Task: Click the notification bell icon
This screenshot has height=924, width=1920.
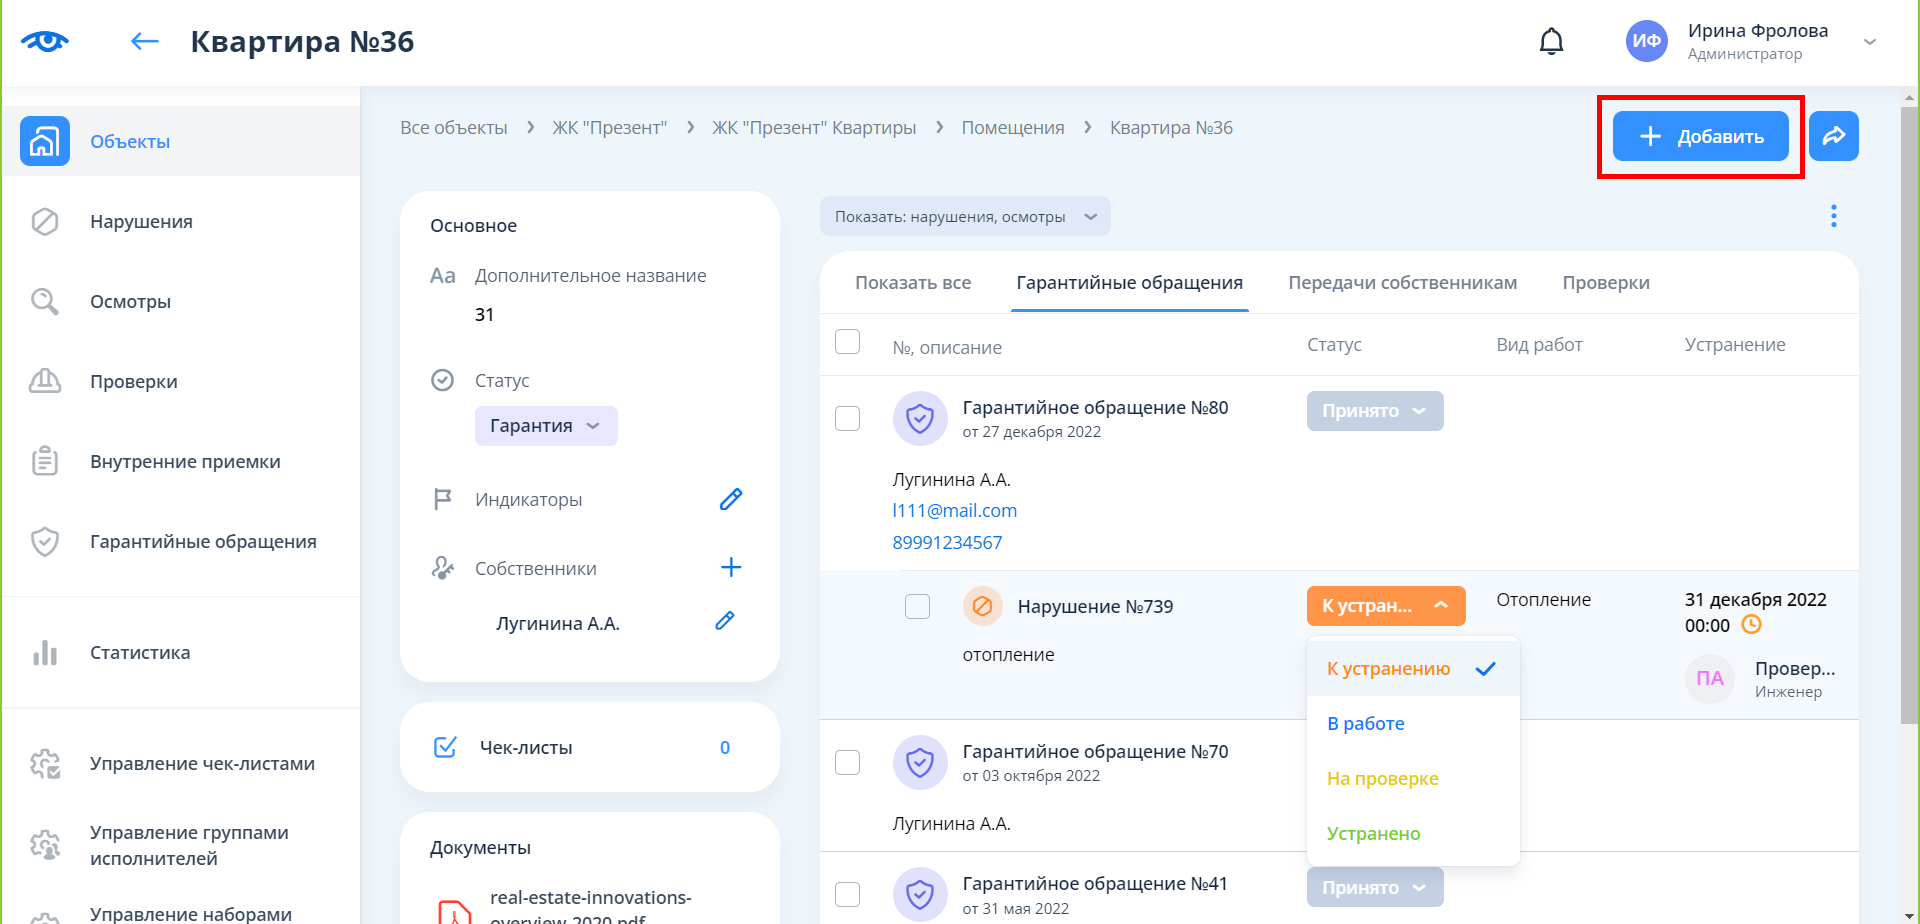Action: click(1551, 42)
